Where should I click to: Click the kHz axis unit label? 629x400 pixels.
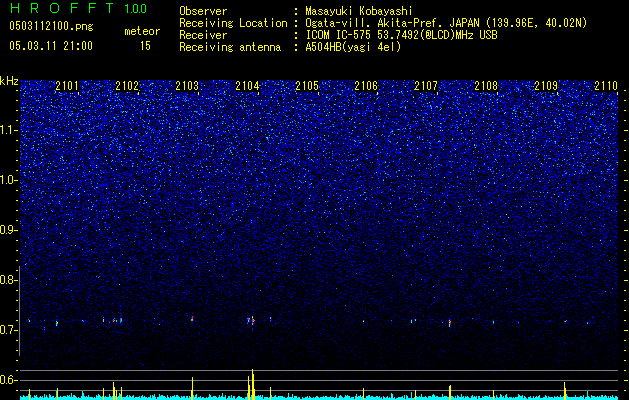point(9,81)
